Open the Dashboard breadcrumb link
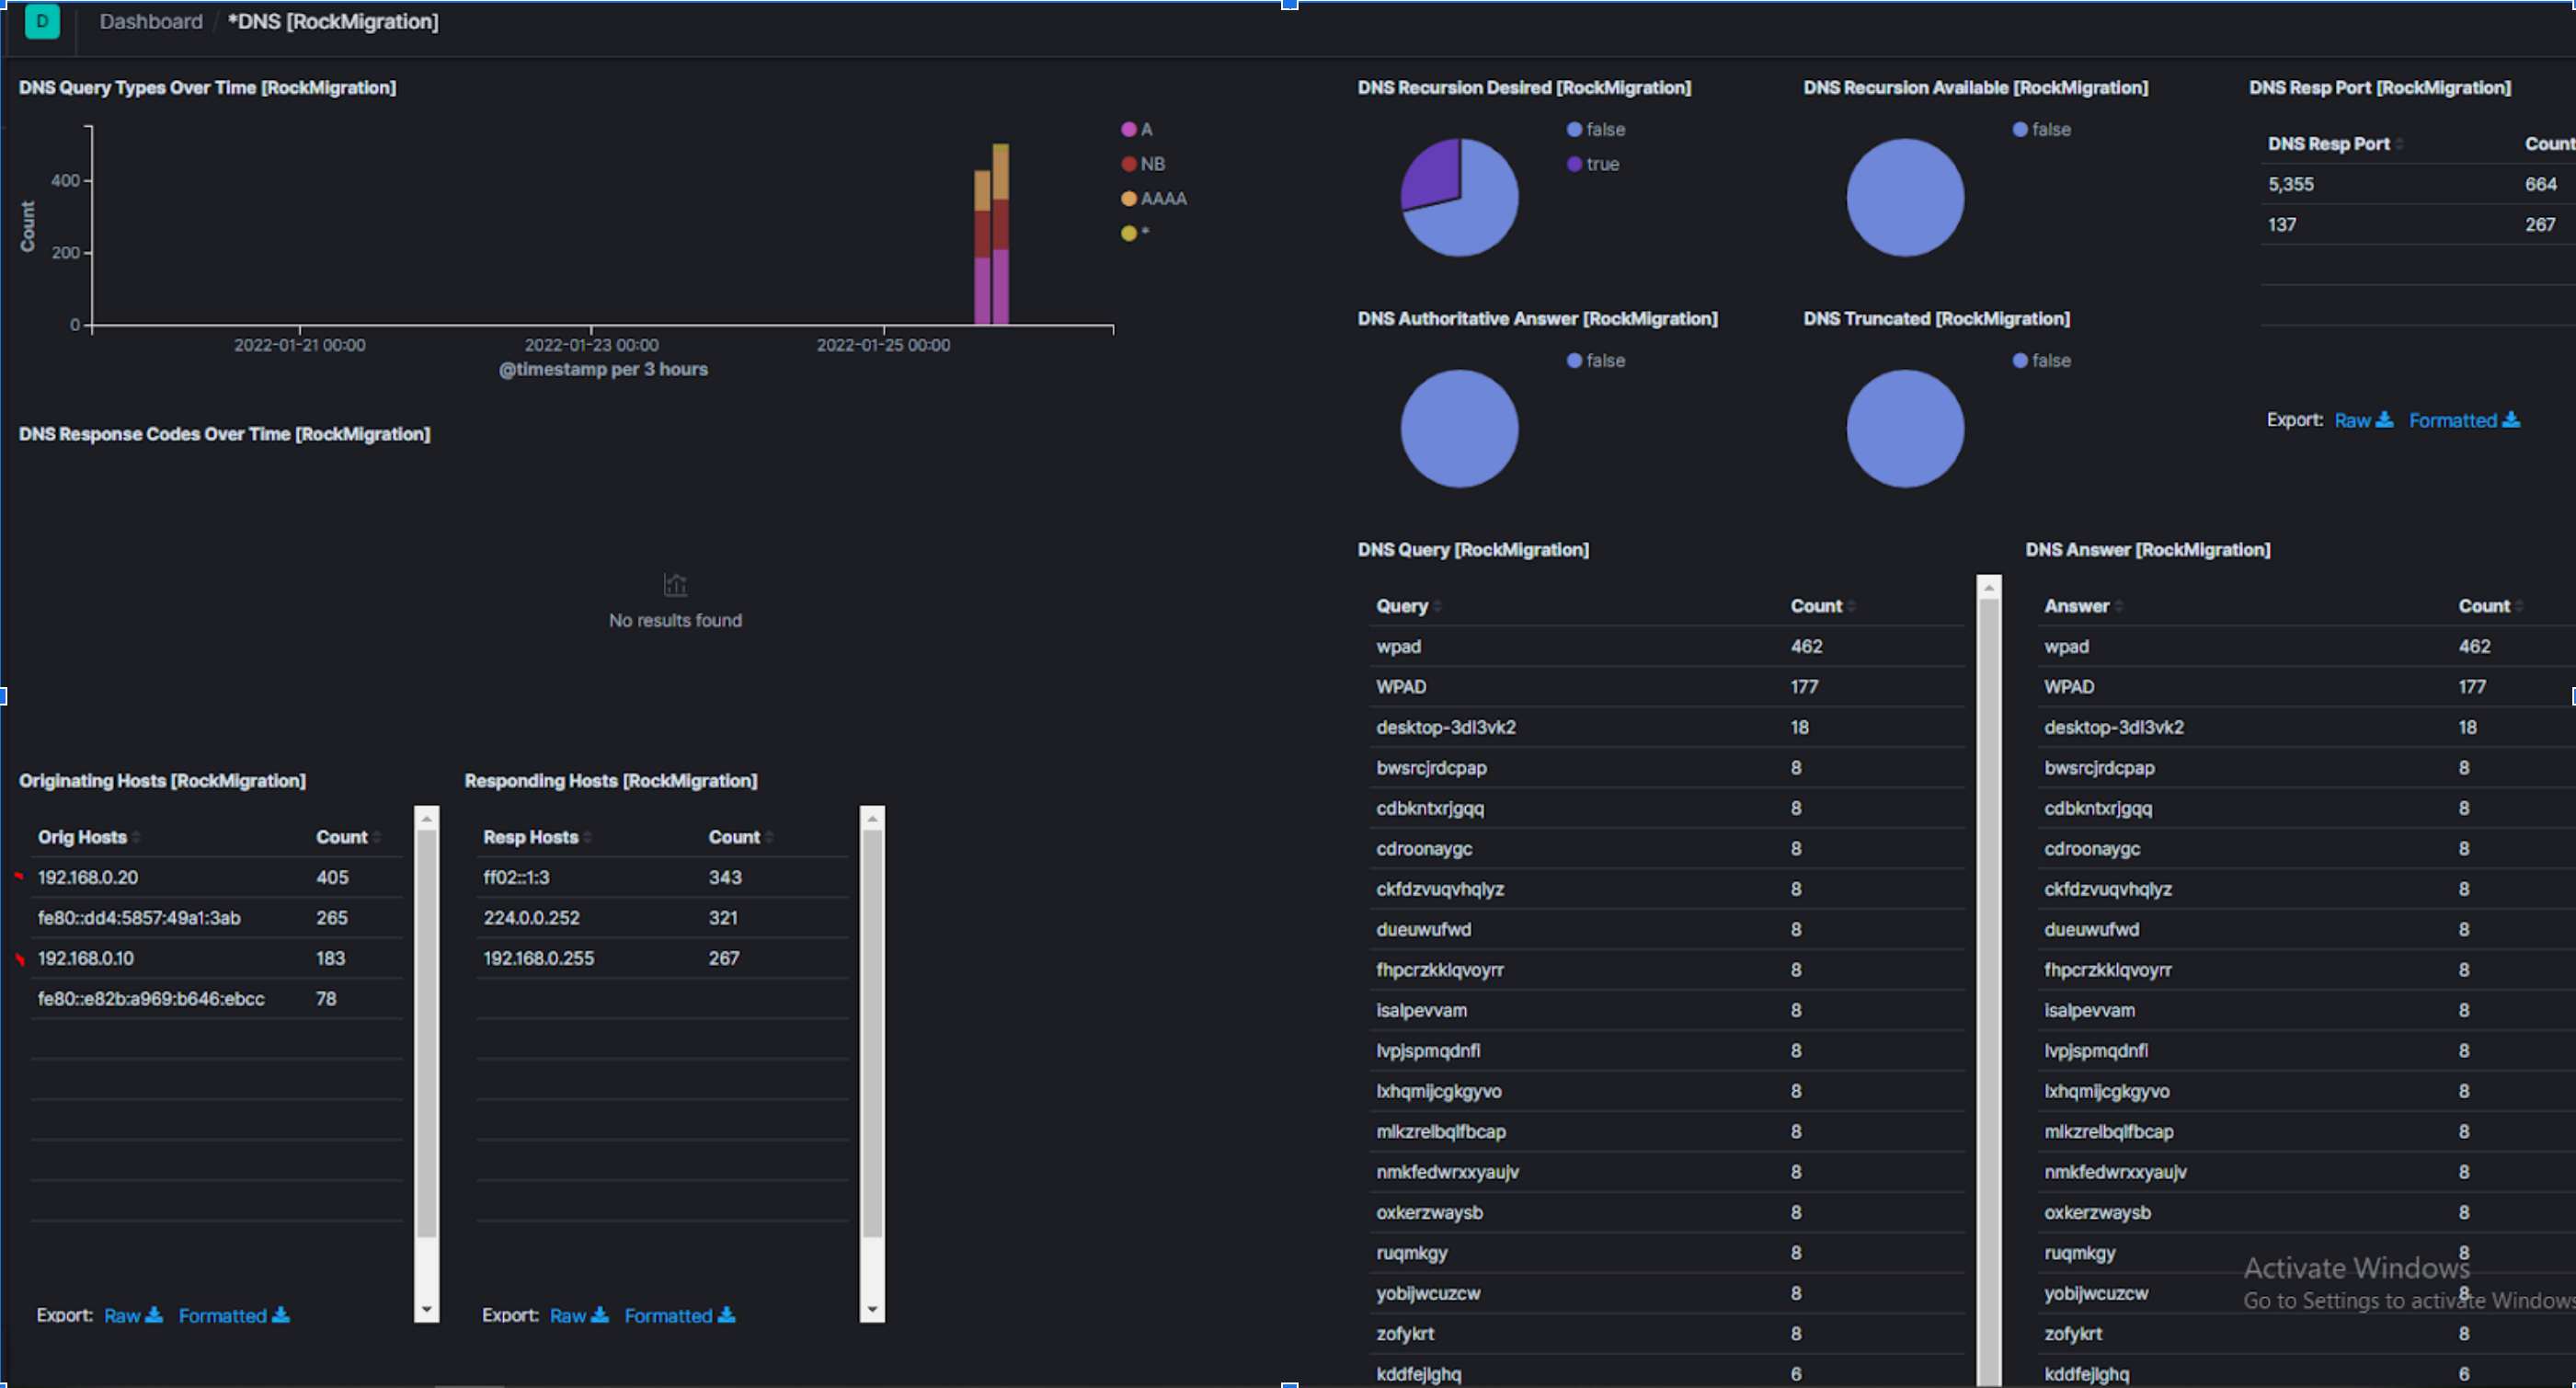The image size is (2576, 1388). click(x=150, y=21)
